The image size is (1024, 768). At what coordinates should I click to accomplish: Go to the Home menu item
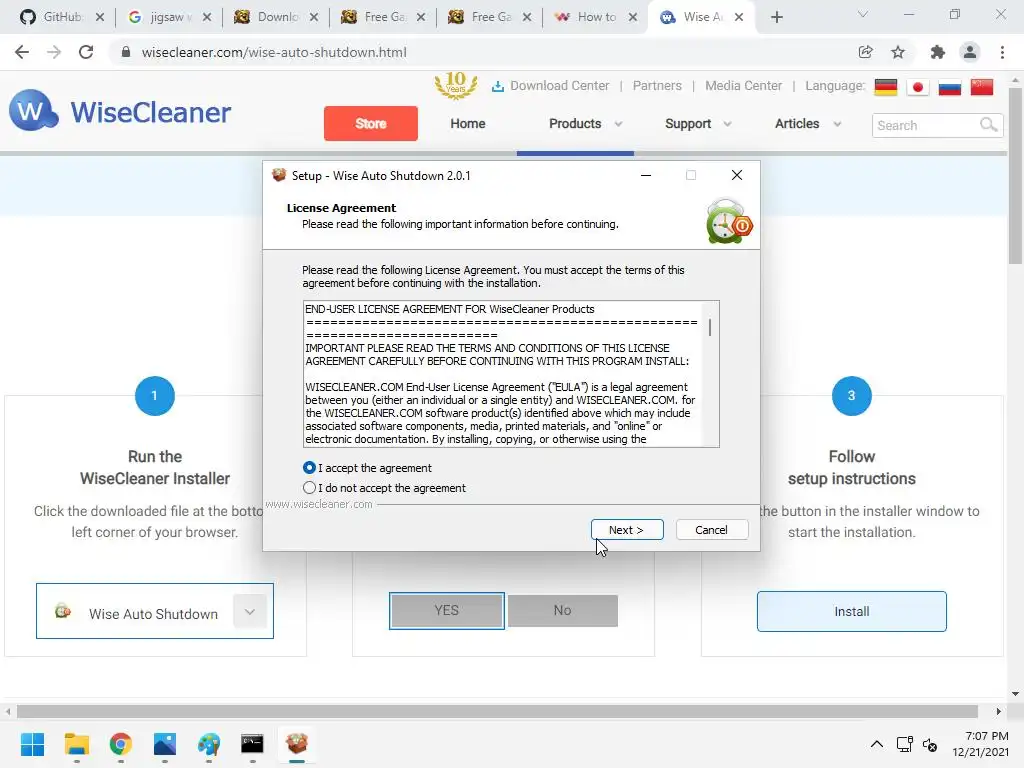(x=468, y=123)
